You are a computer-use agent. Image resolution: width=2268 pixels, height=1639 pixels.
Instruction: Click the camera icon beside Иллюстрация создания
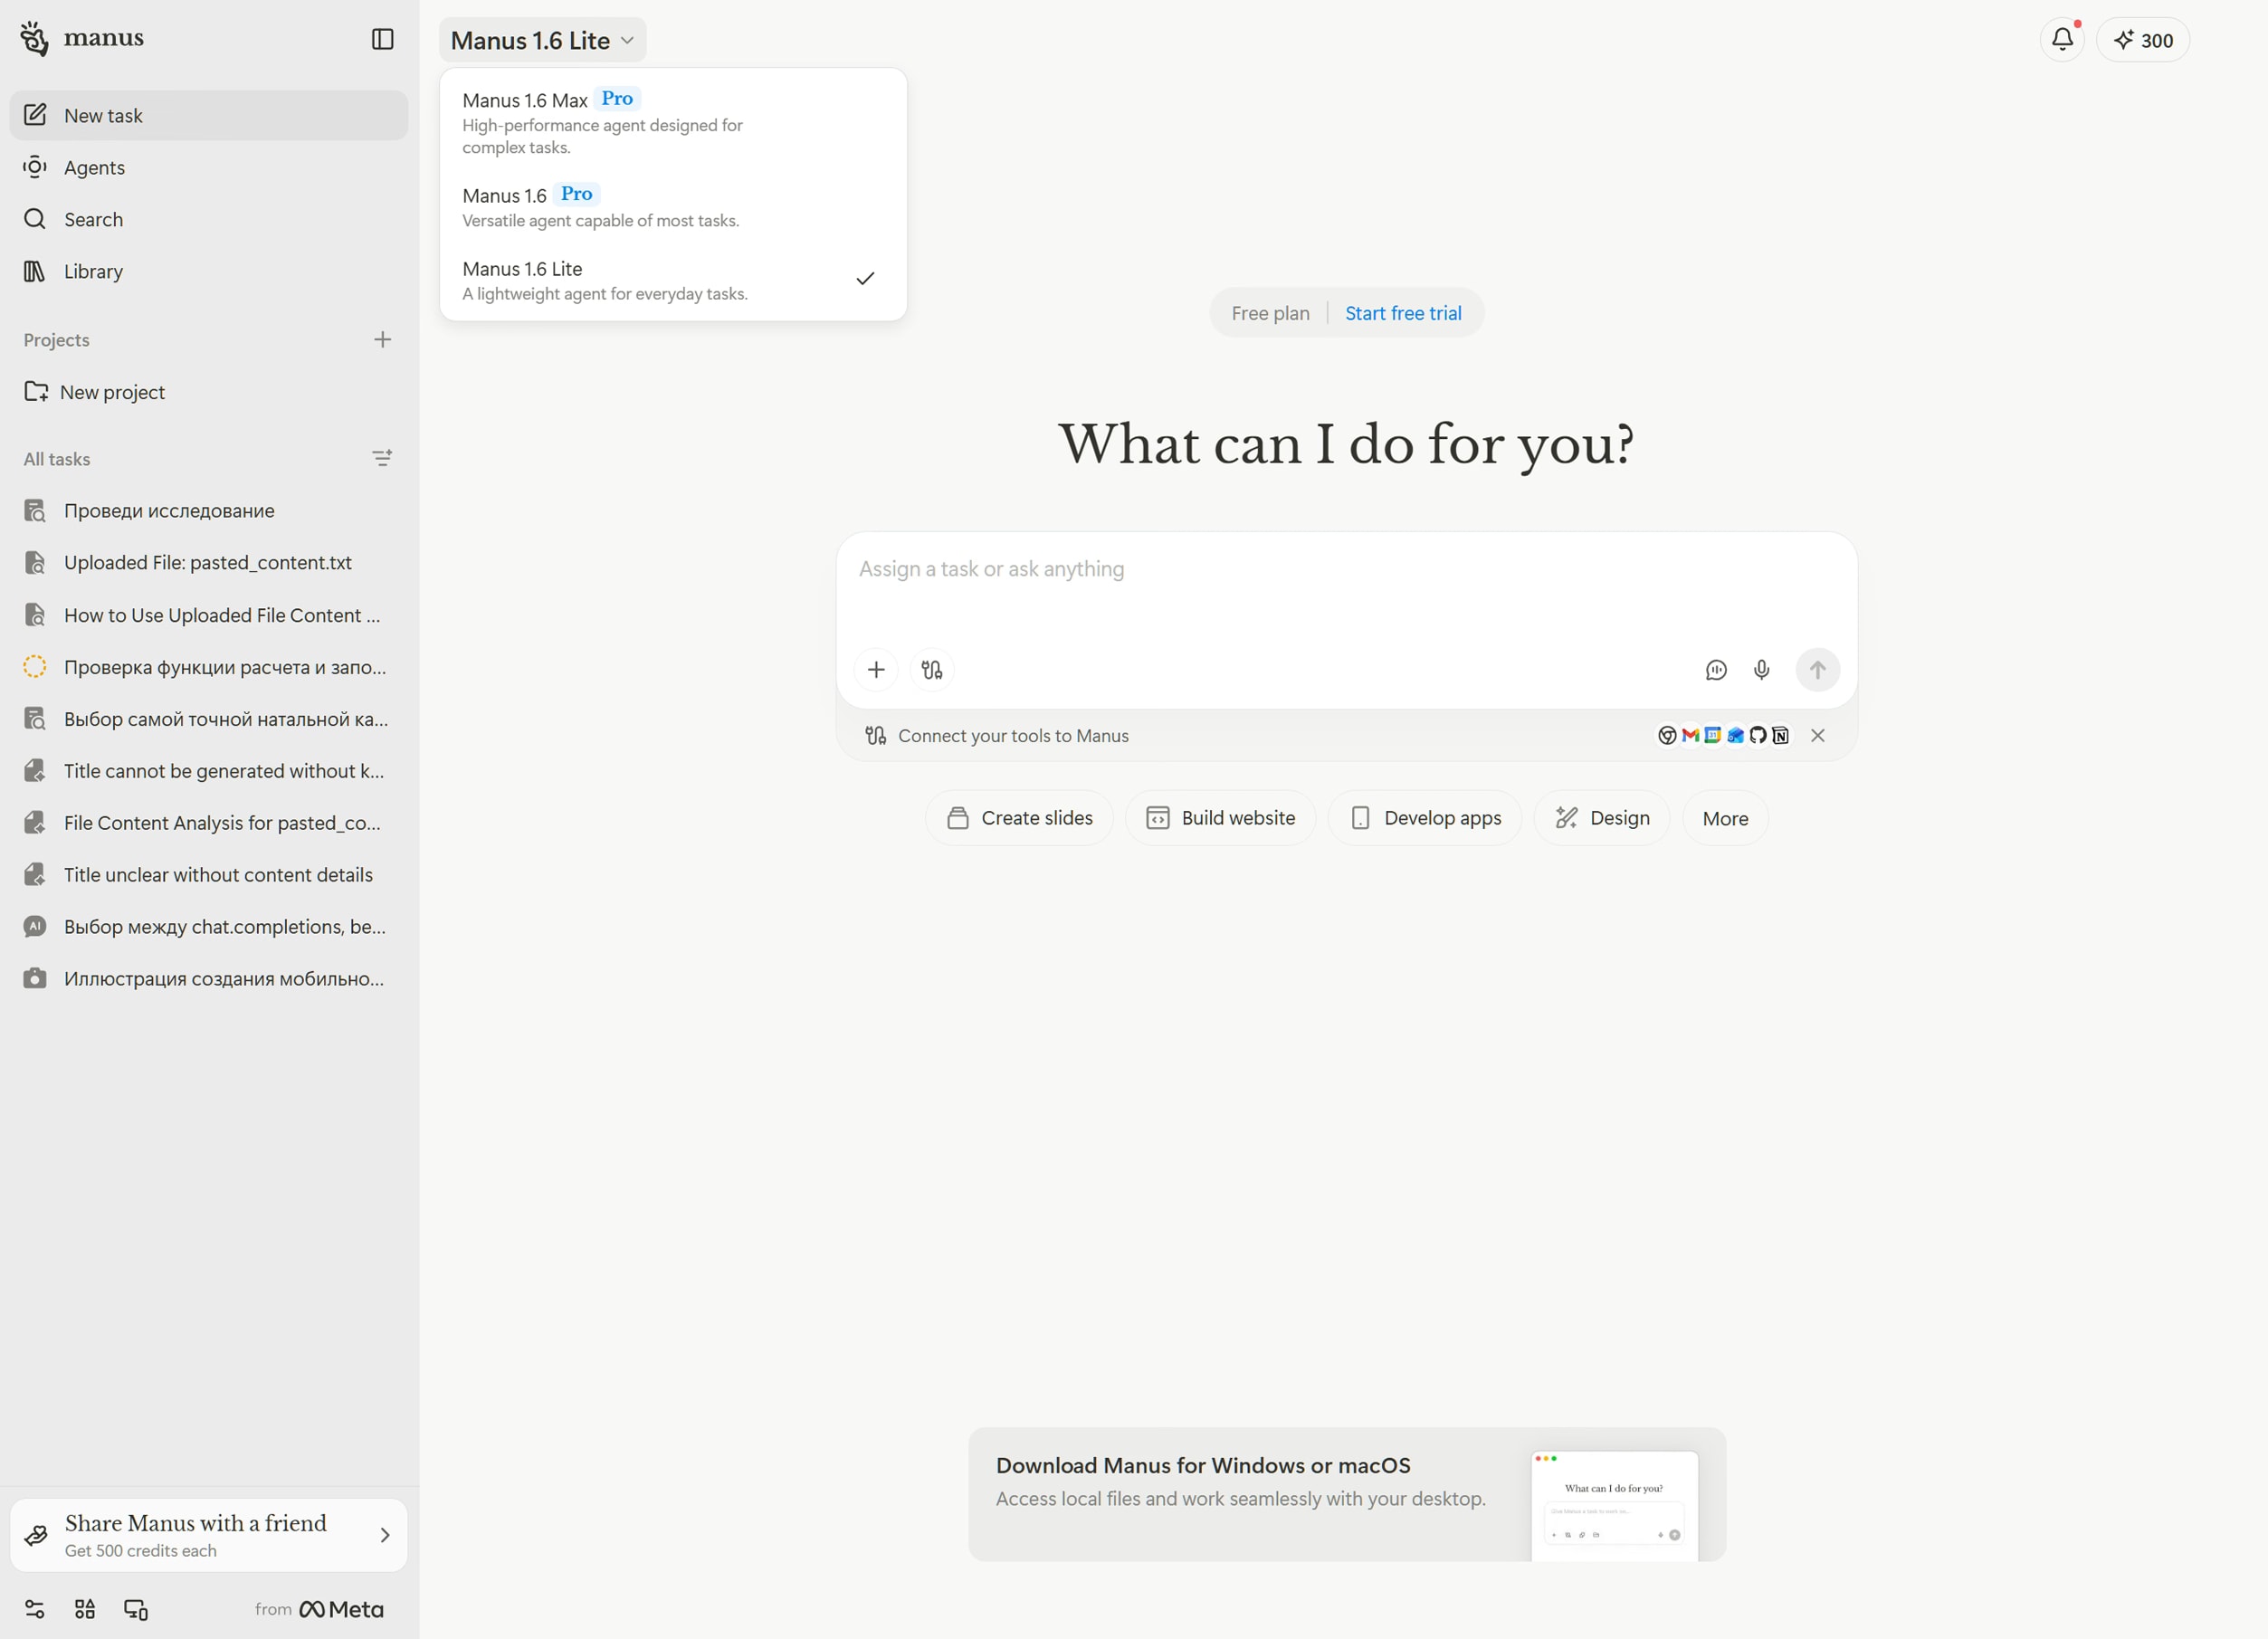click(35, 979)
